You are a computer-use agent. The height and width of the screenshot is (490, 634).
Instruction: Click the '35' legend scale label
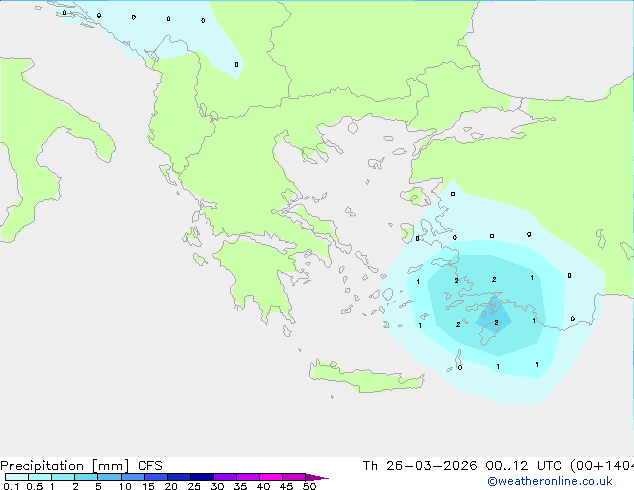click(x=240, y=486)
